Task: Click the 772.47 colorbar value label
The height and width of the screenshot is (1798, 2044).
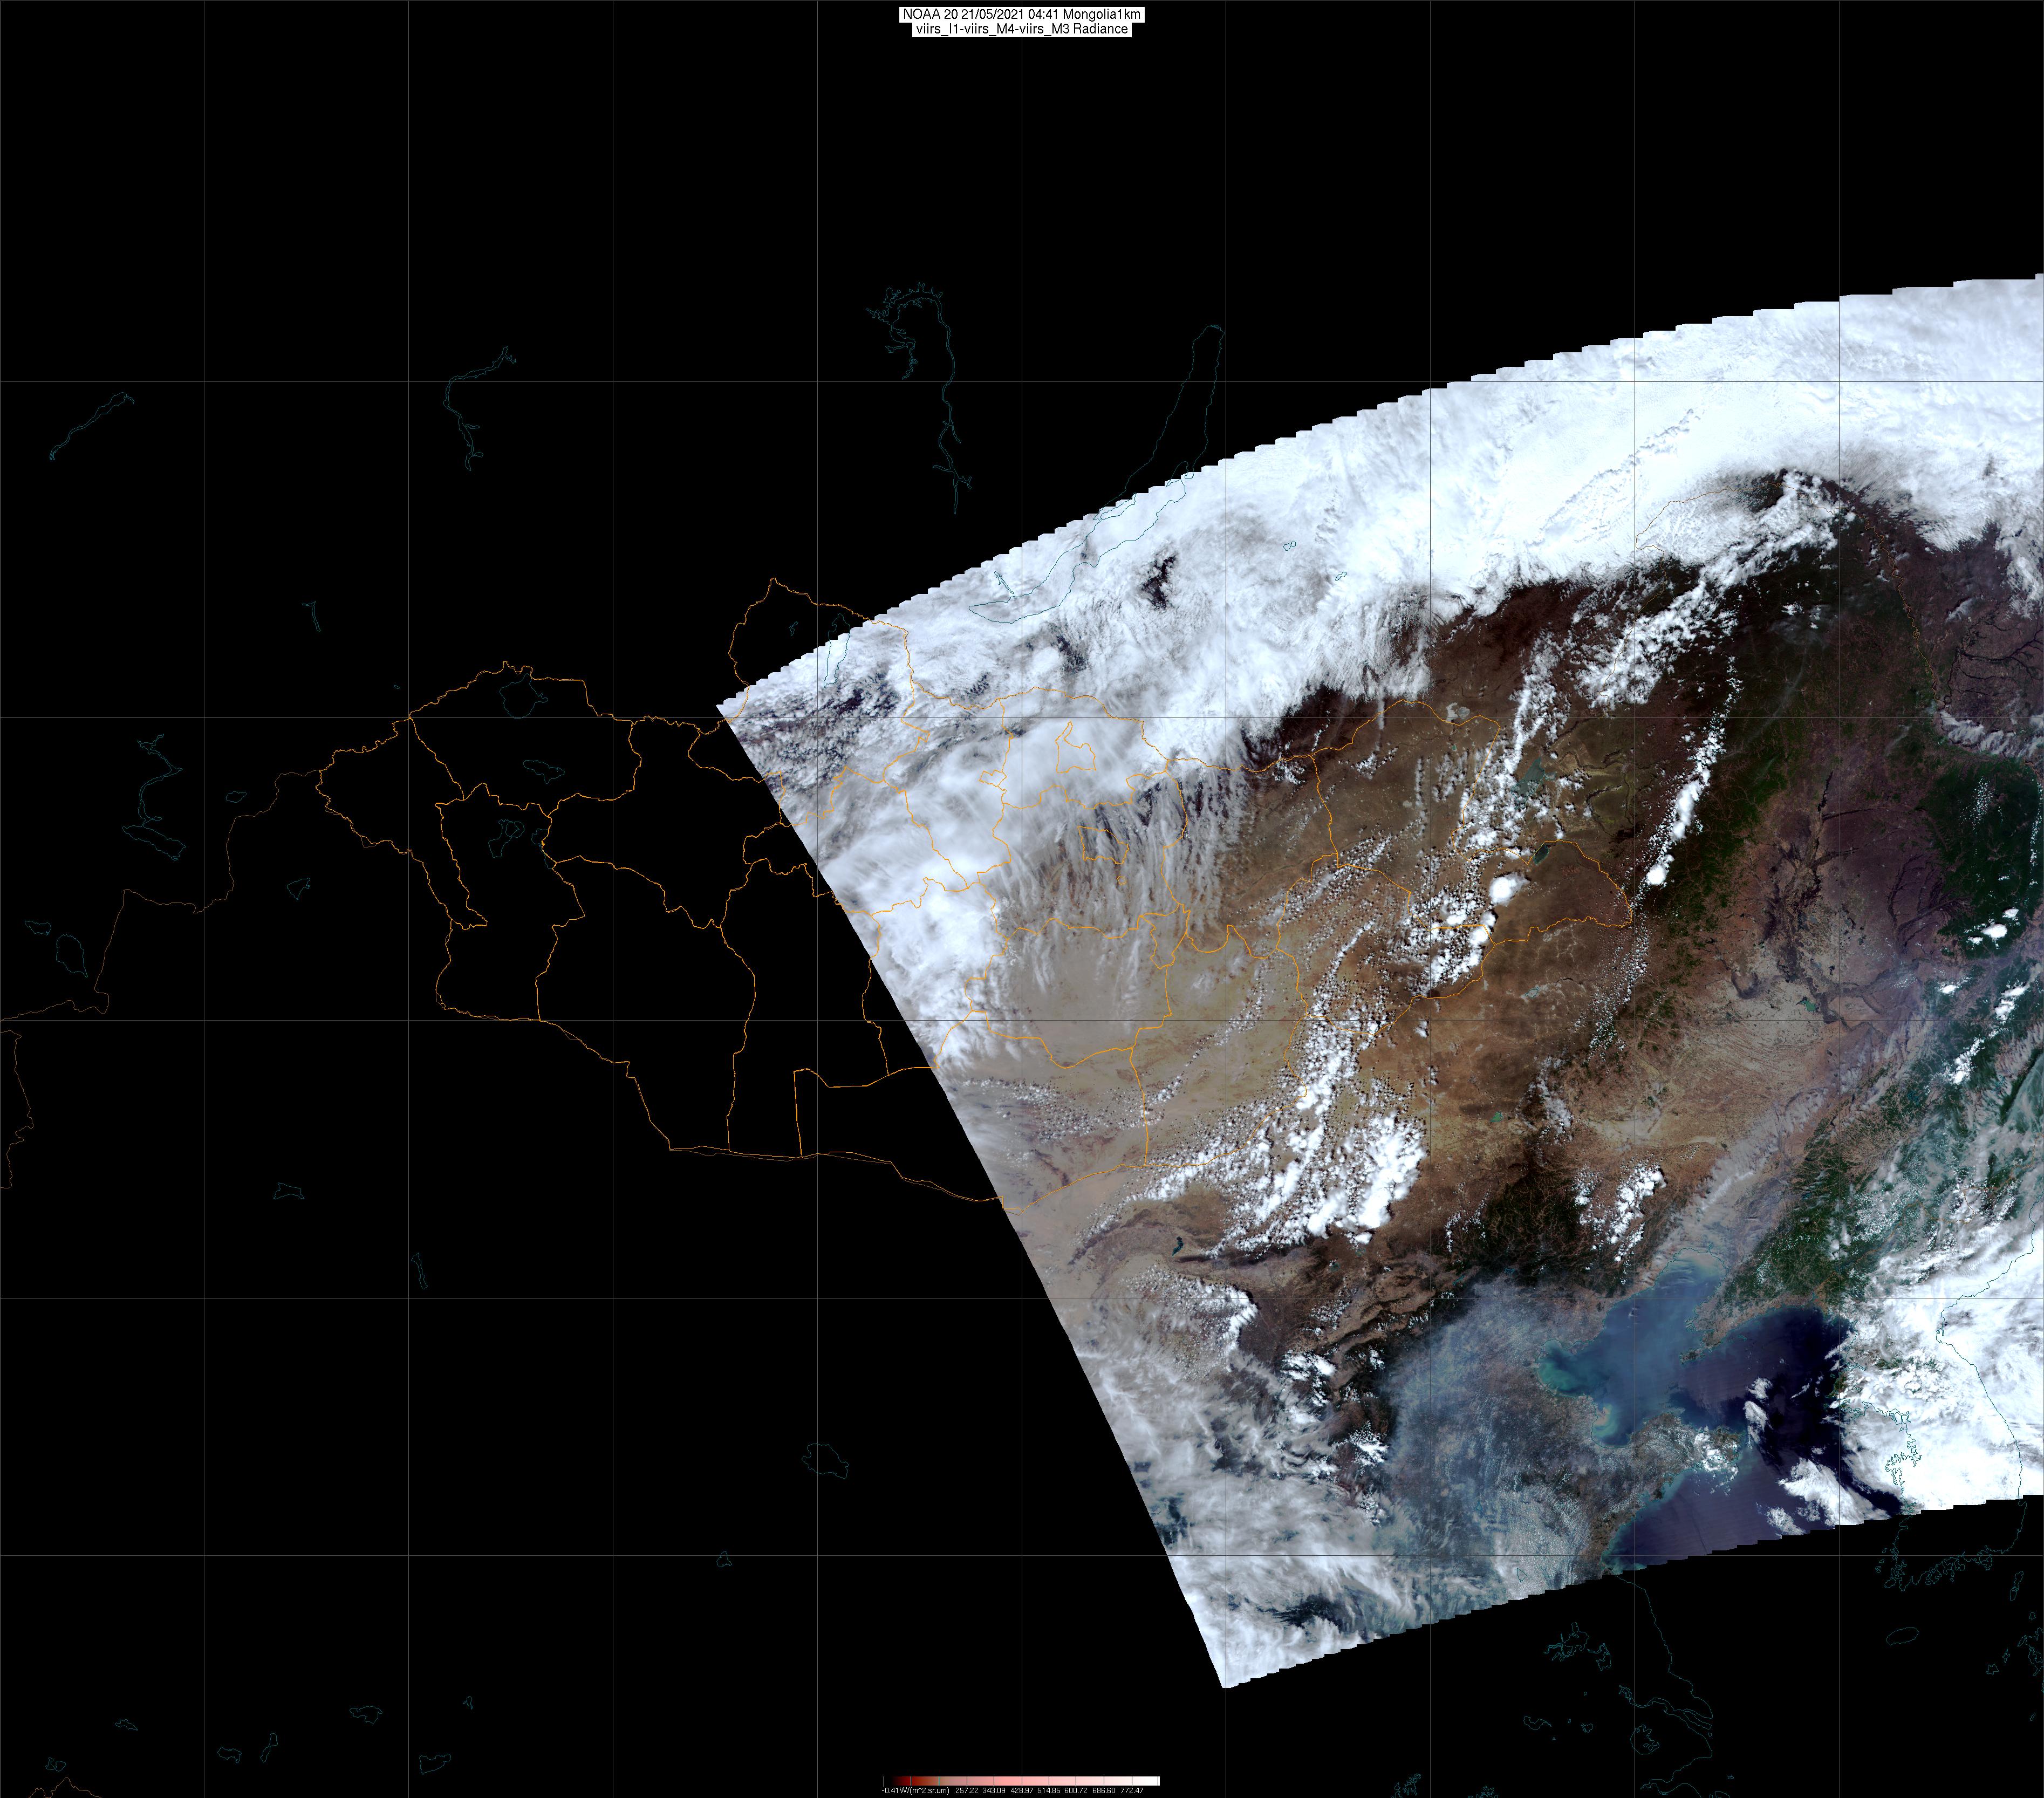Action: 1132,1791
